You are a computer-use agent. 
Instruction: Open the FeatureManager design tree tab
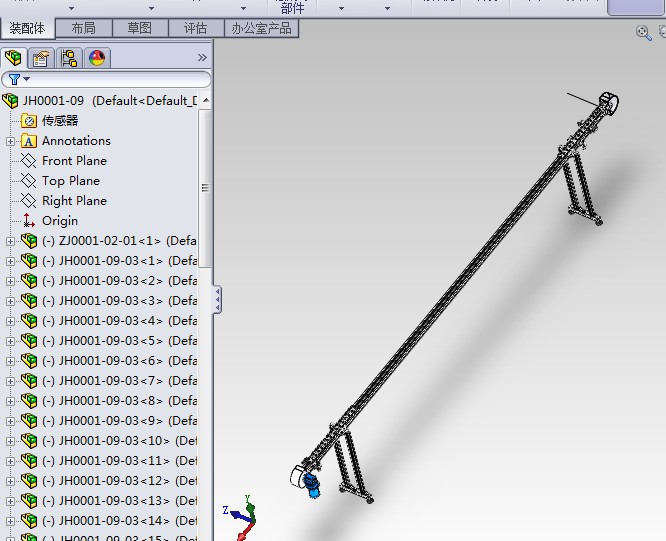pyautogui.click(x=13, y=58)
